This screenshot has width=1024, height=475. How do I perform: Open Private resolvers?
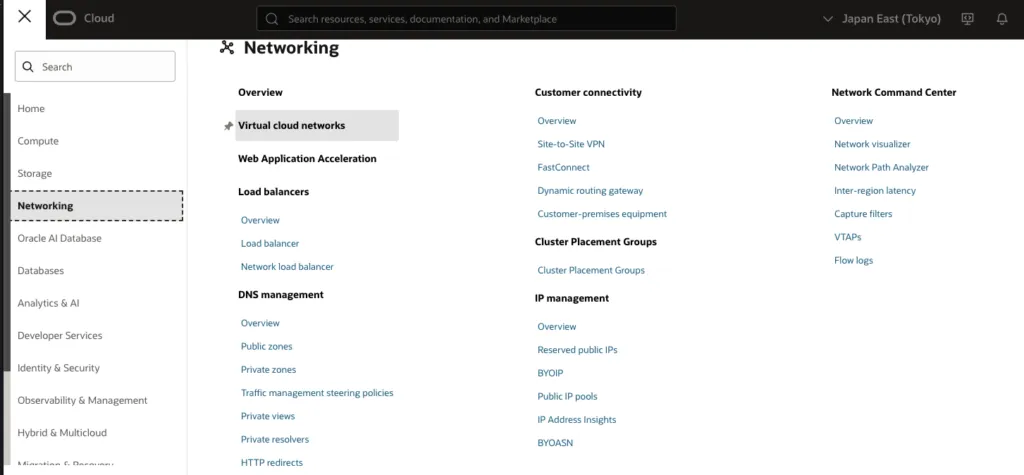[275, 440]
